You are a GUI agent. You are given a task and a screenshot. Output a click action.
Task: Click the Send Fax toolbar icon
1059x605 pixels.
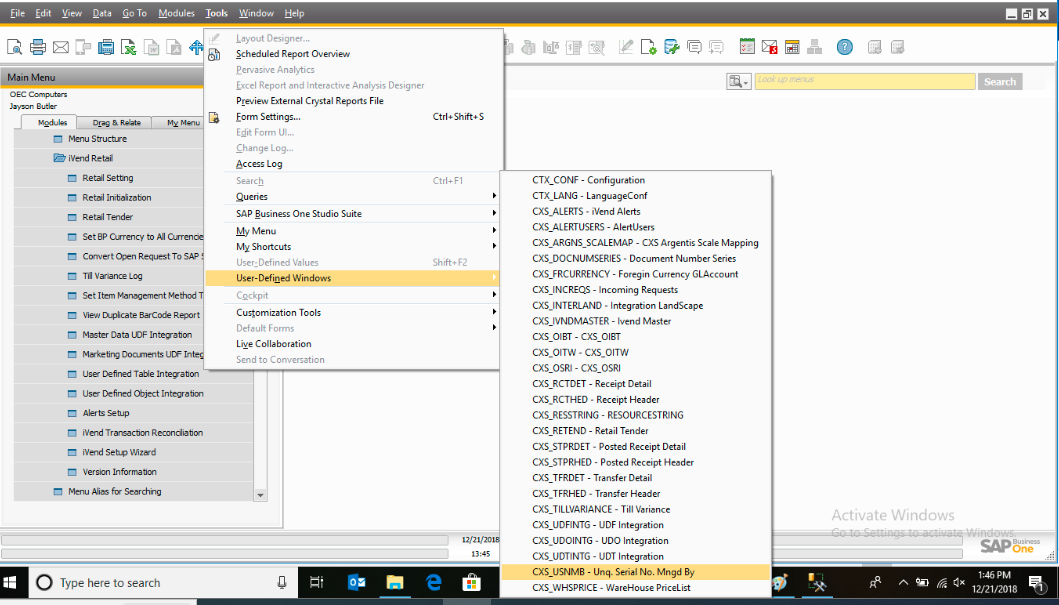(x=105, y=47)
